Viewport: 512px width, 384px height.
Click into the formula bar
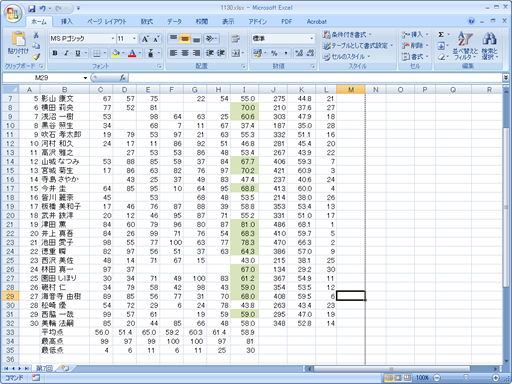tap(315, 78)
